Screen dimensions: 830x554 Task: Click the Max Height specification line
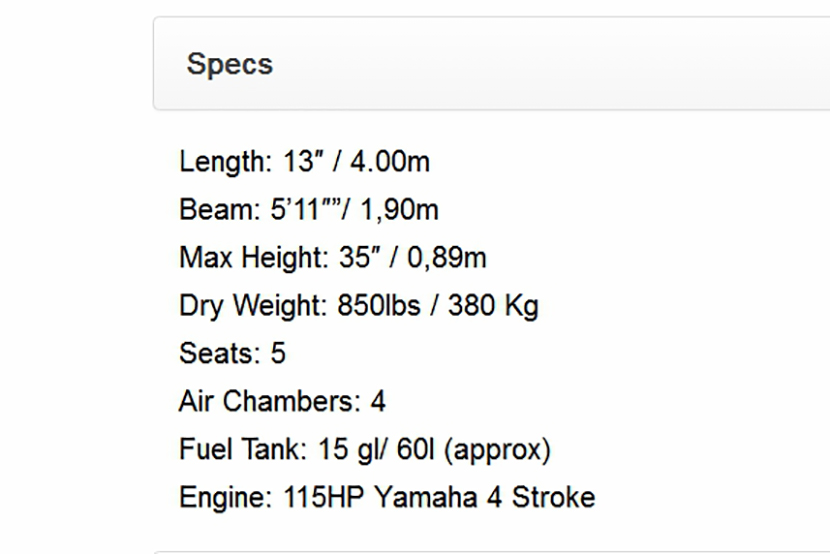point(332,258)
